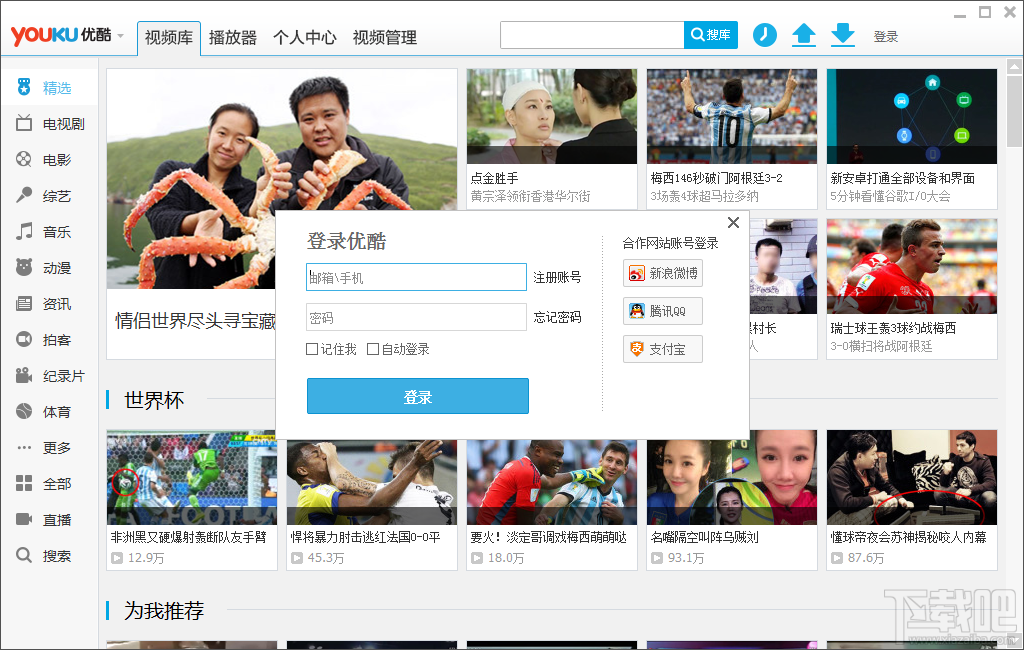
Task: Enable the 记住我 checkbox
Action: [312, 349]
